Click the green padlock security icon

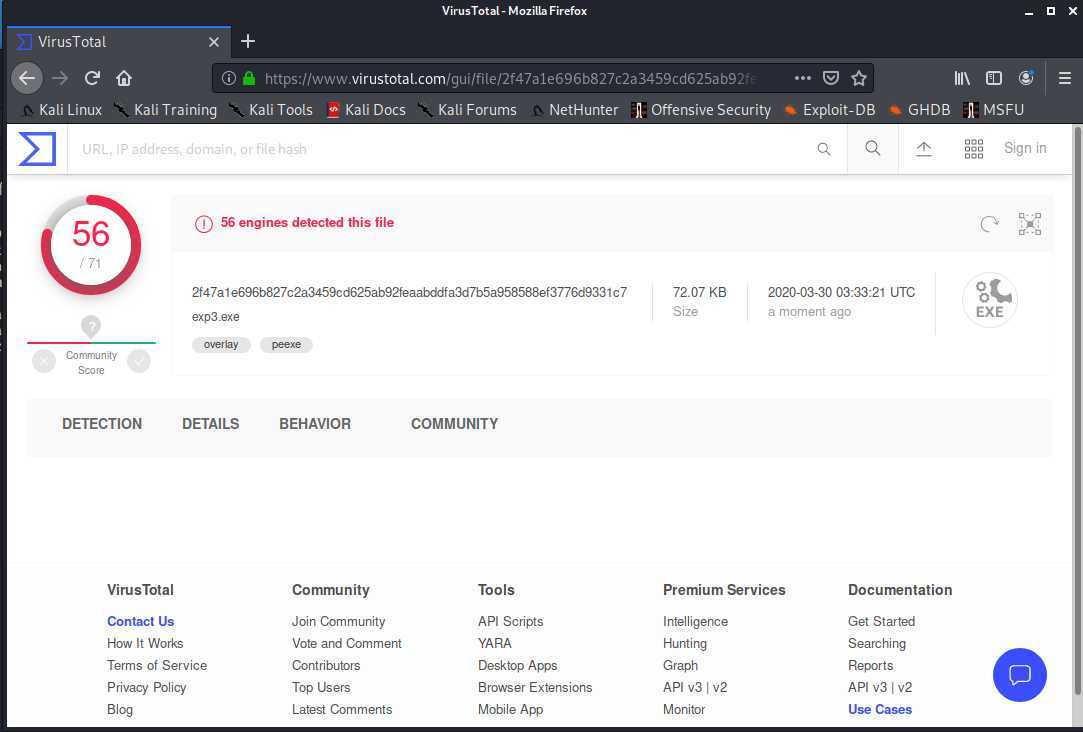coord(249,78)
